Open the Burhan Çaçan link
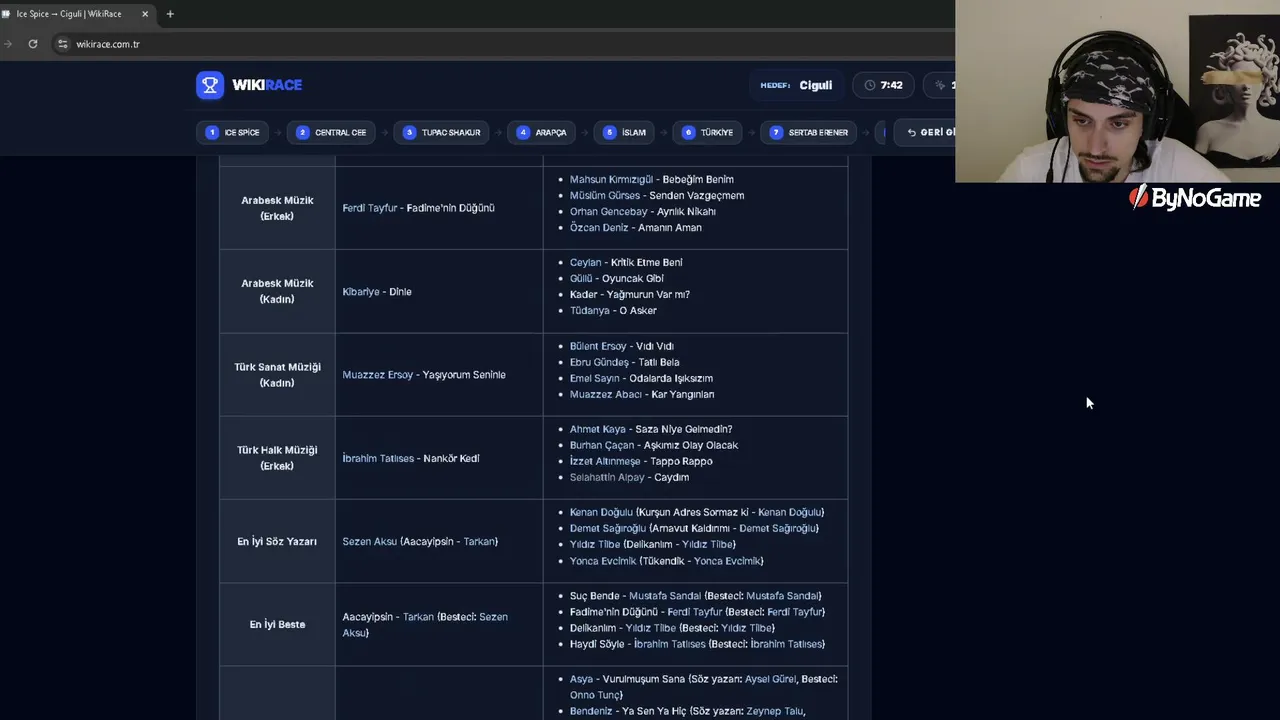The width and height of the screenshot is (1280, 720). [x=604, y=445]
